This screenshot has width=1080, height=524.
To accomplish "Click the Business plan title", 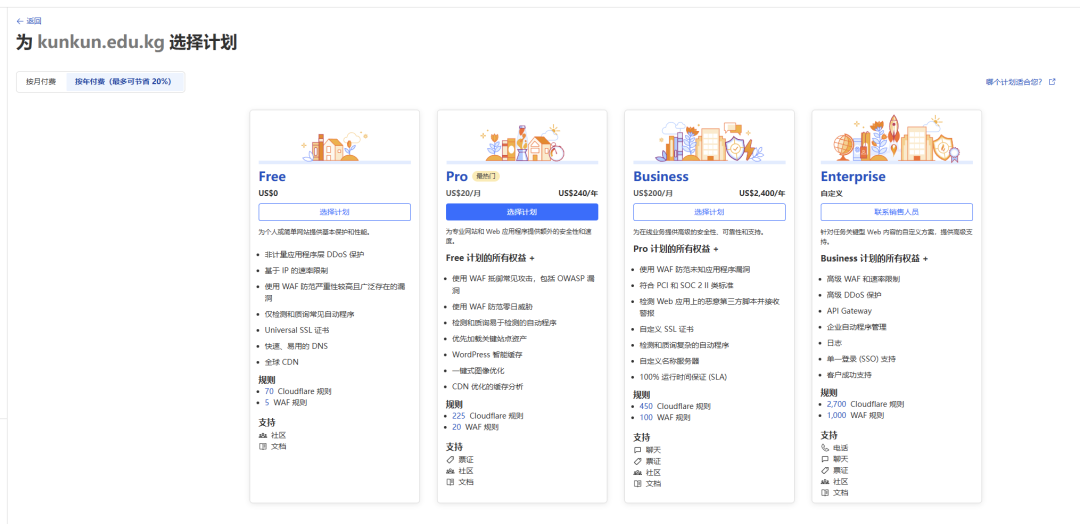I will click(x=661, y=176).
